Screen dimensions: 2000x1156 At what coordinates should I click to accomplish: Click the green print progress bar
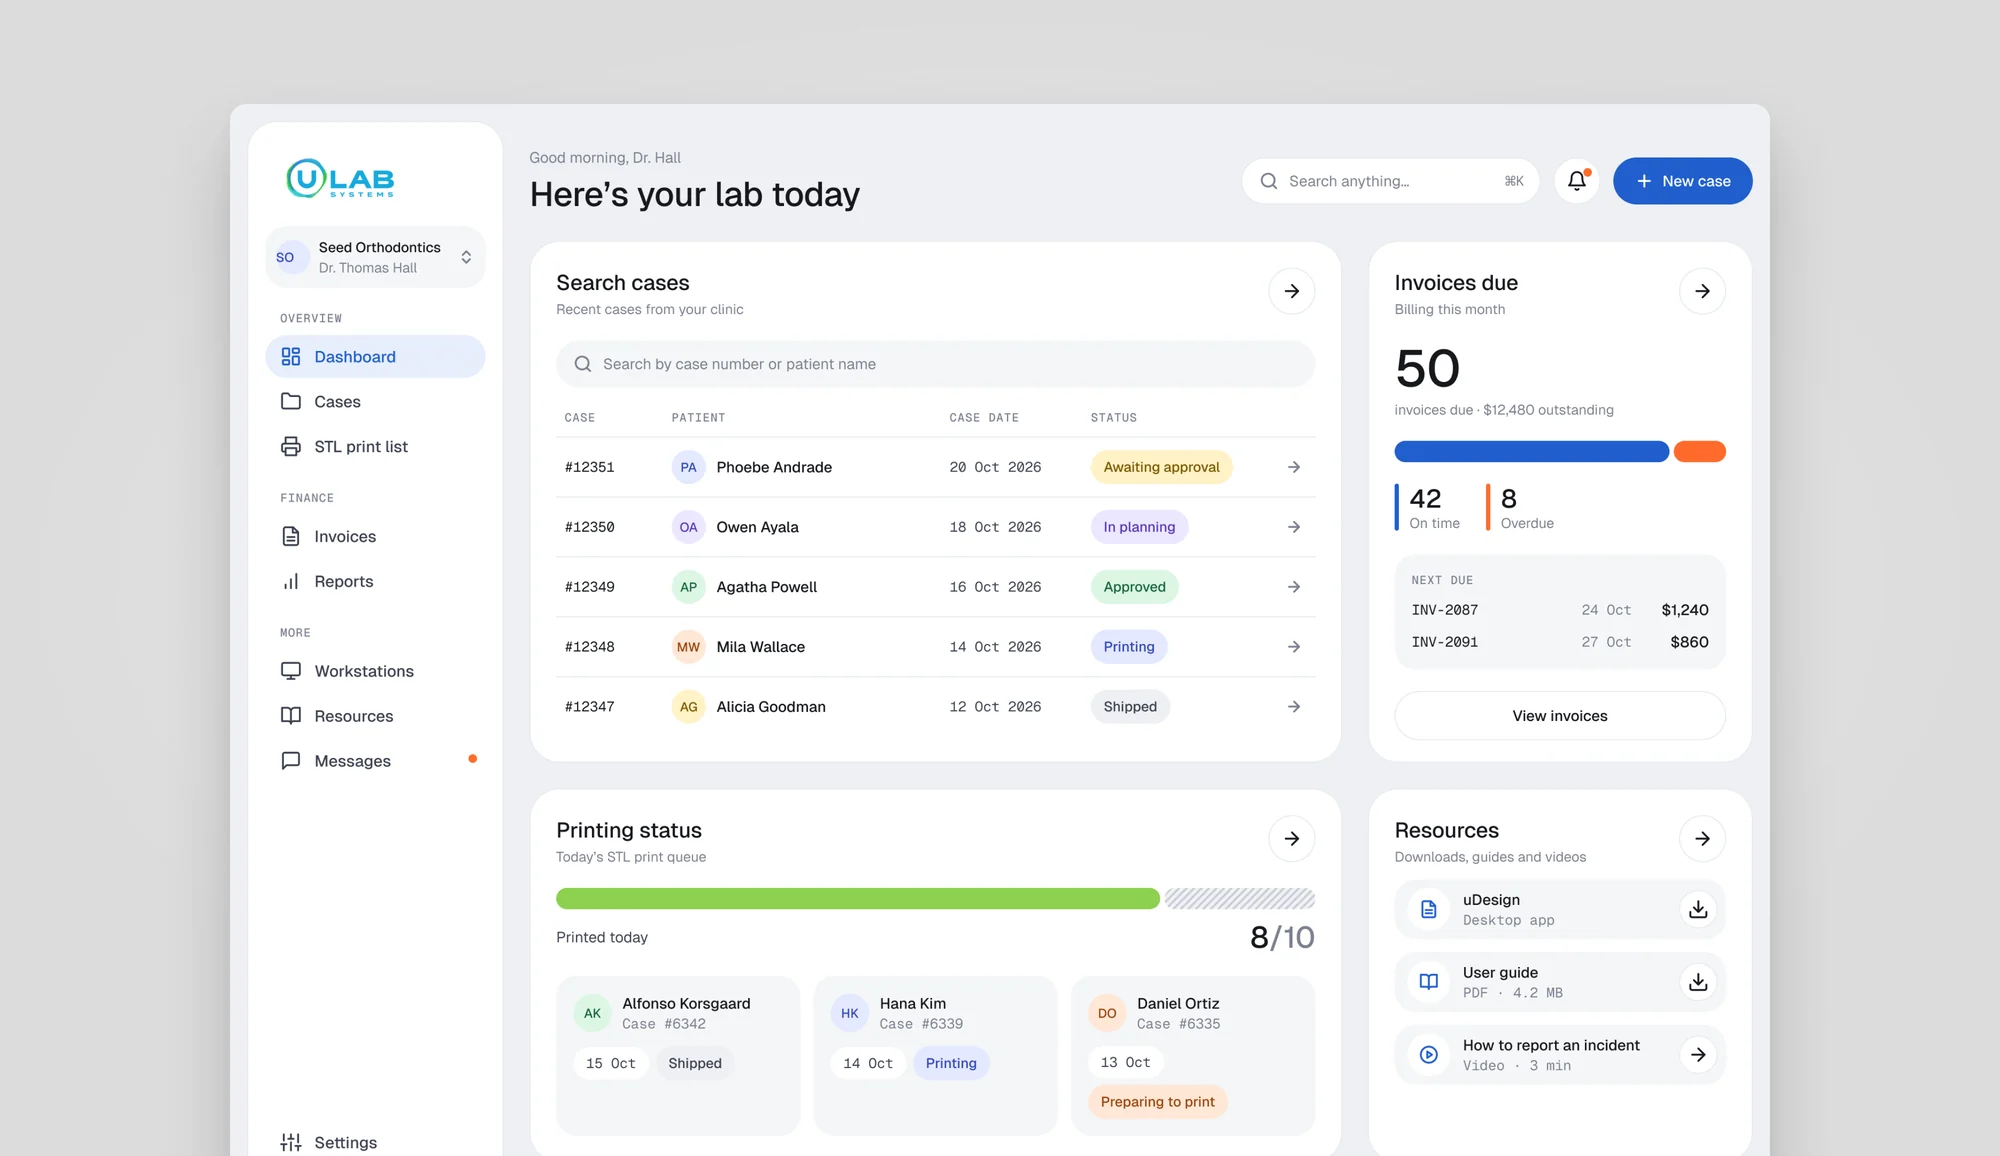click(857, 898)
